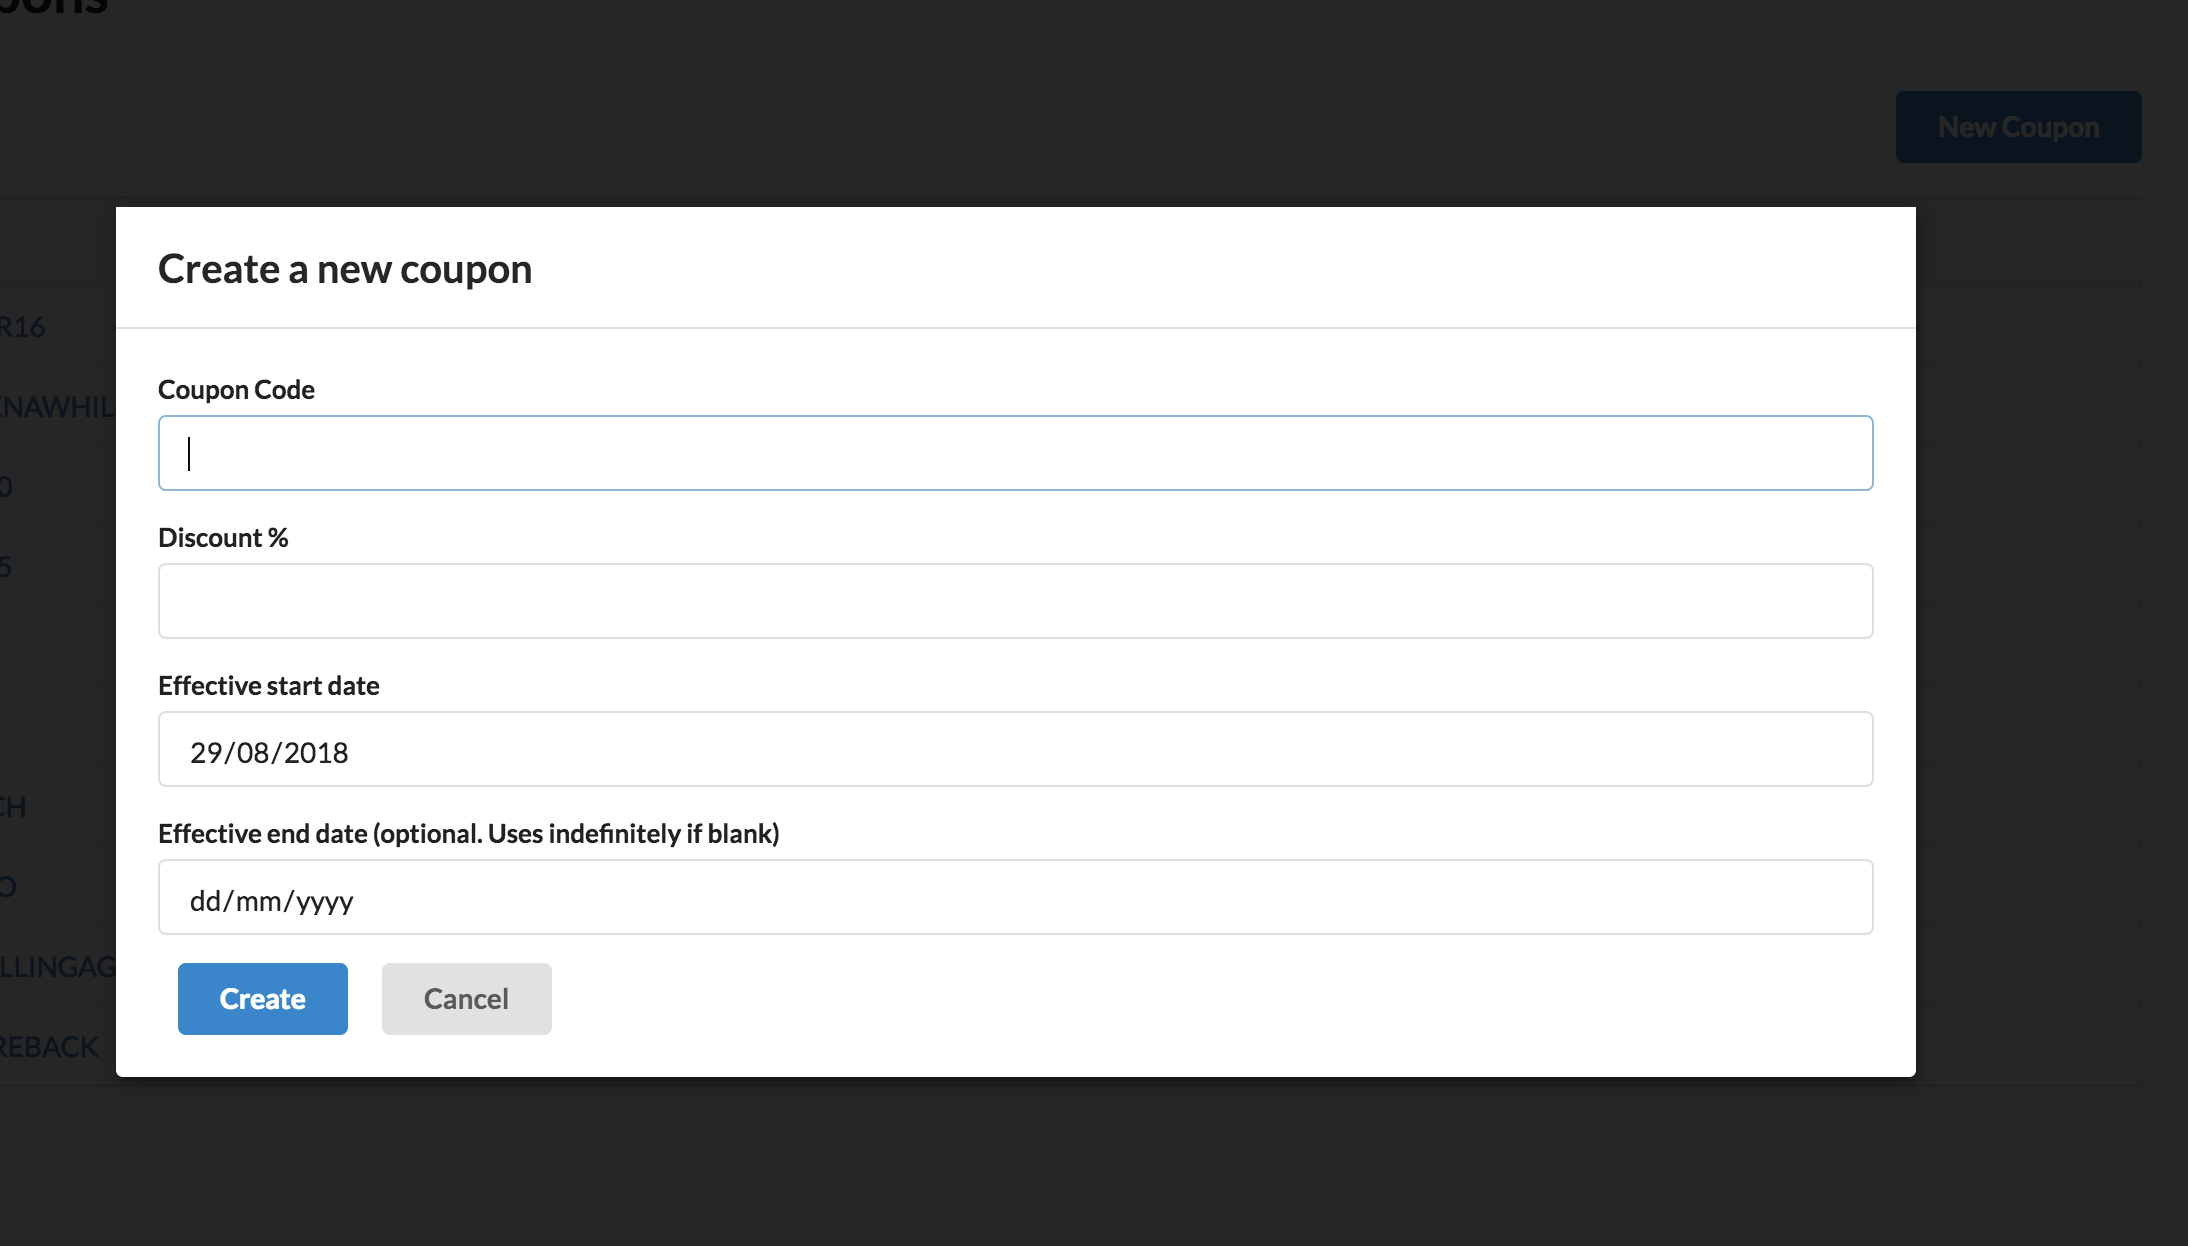Select the month 08 in start date
2188x1246 pixels.
tap(253, 753)
